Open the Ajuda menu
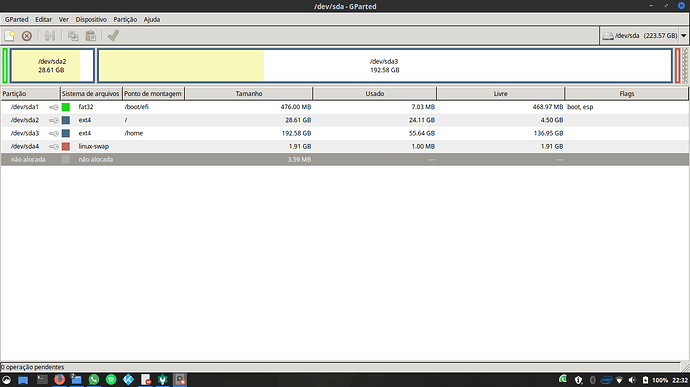690x387 pixels. [152, 19]
